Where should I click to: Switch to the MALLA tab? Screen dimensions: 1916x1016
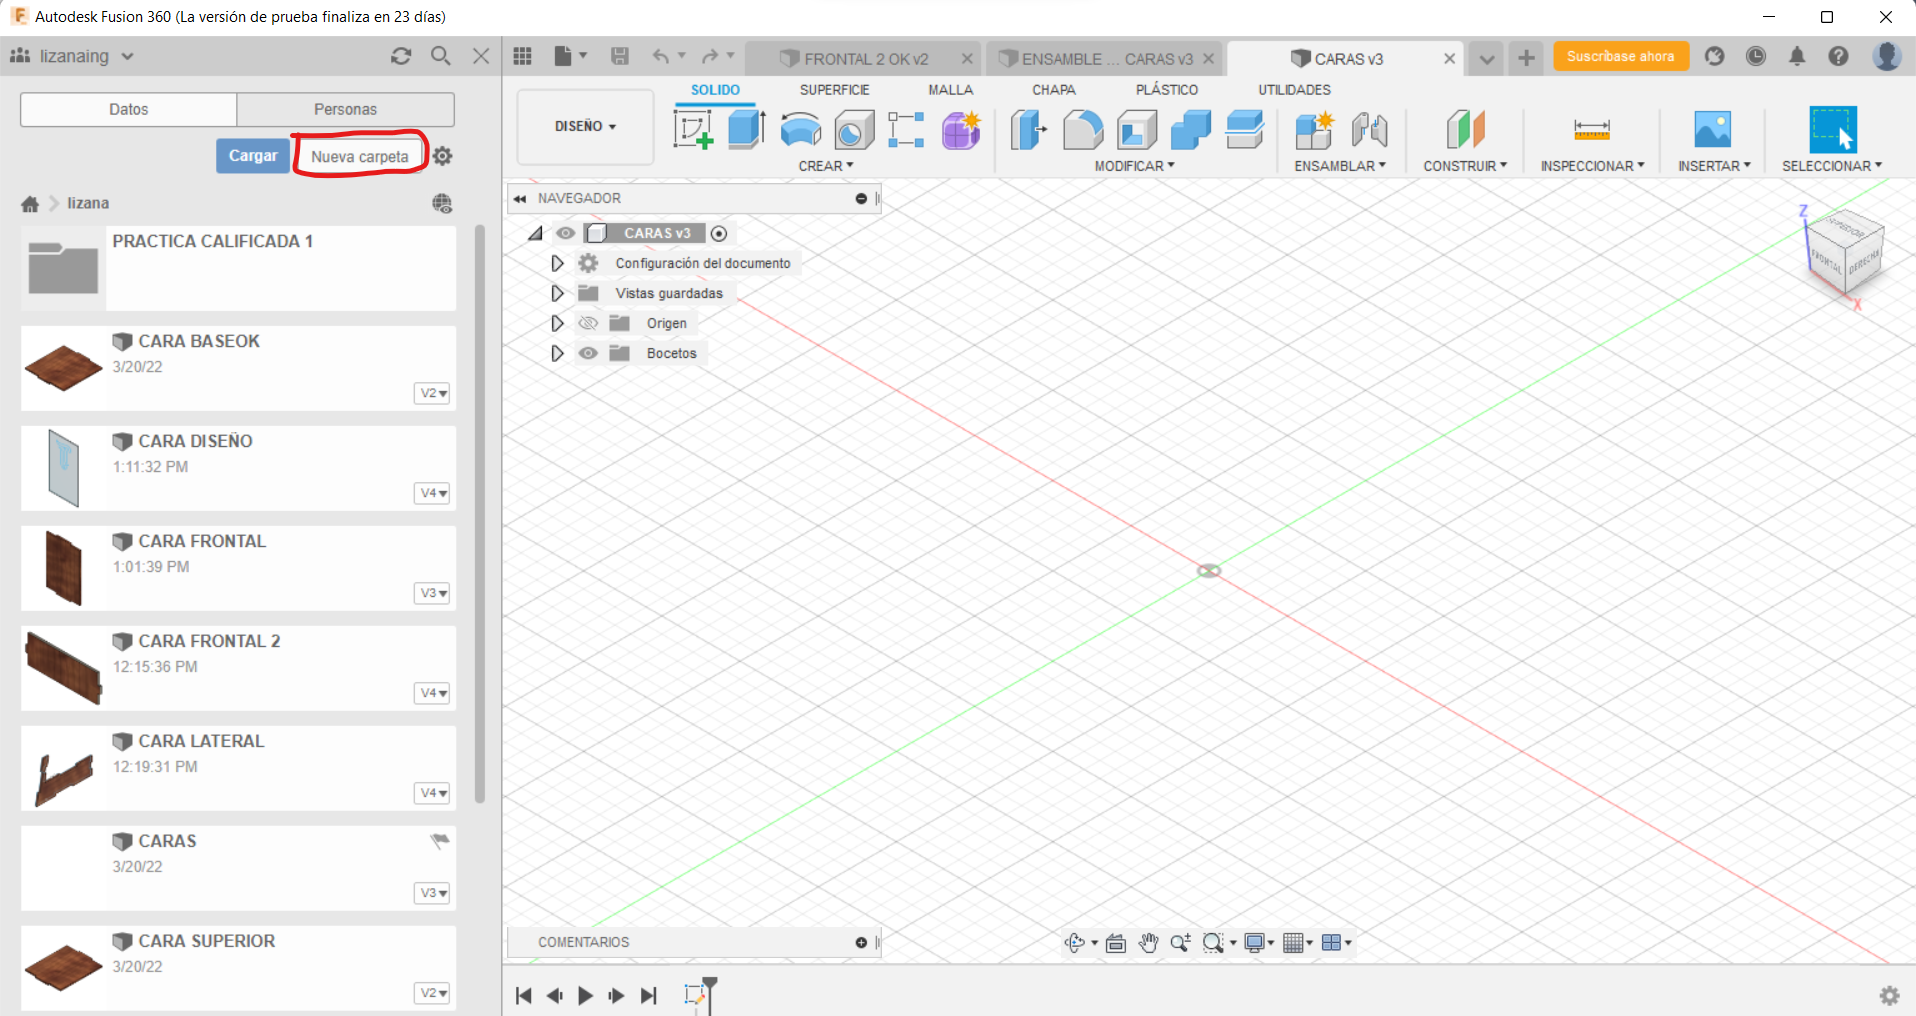click(950, 90)
